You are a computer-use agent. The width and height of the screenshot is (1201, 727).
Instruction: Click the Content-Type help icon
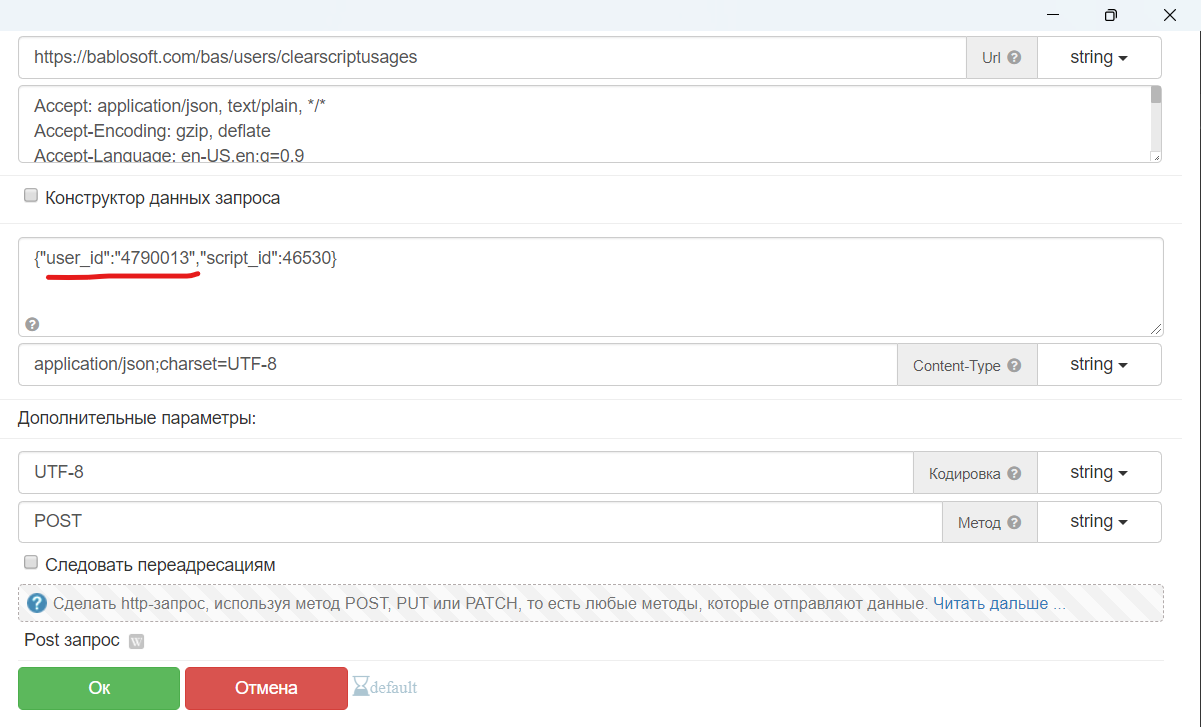pyautogui.click(x=1014, y=366)
